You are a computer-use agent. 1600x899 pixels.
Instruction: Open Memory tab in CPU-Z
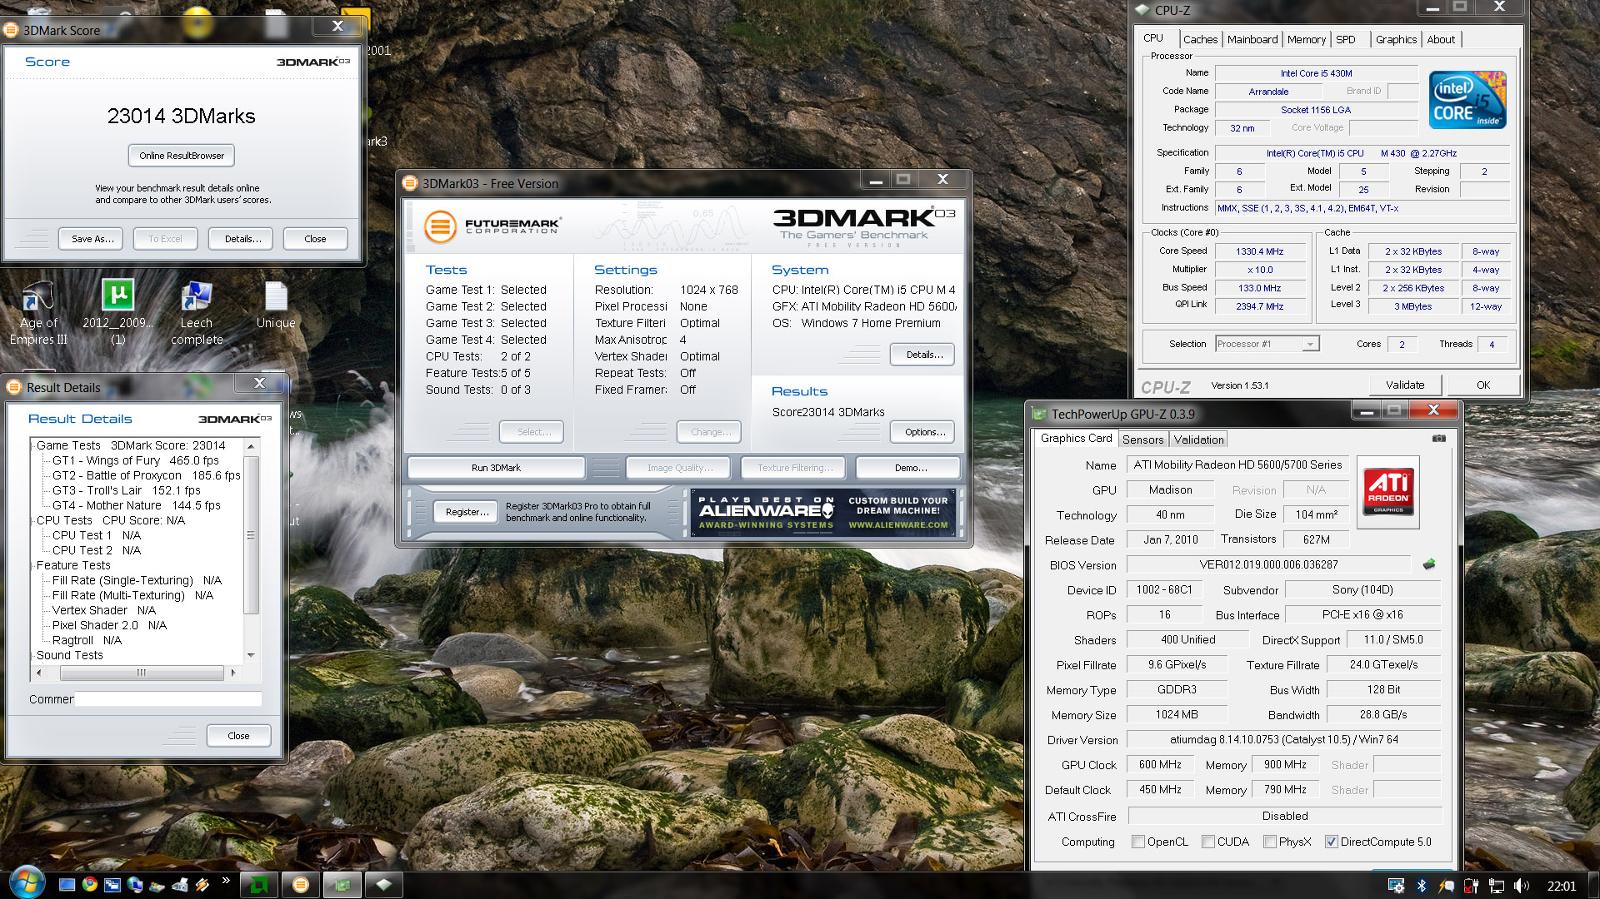click(1306, 40)
